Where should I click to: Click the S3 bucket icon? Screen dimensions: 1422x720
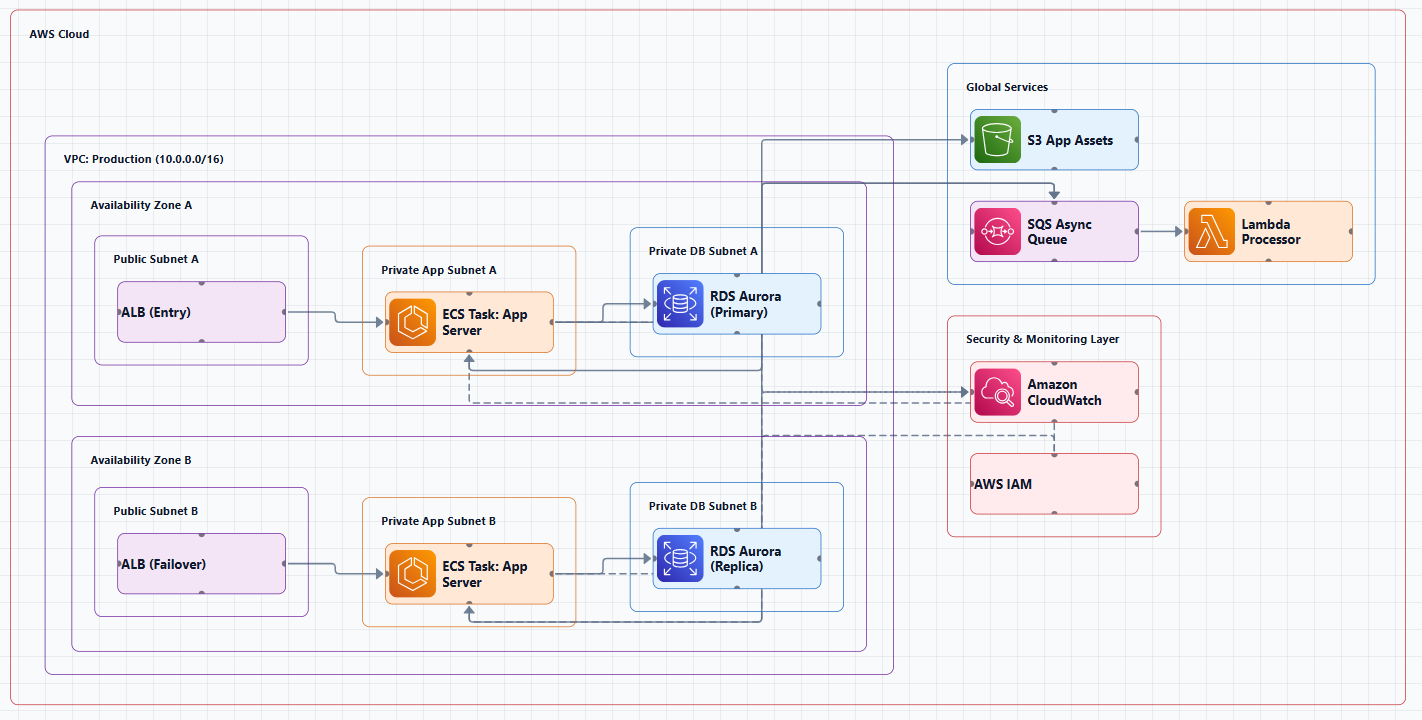pyautogui.click(x=998, y=140)
